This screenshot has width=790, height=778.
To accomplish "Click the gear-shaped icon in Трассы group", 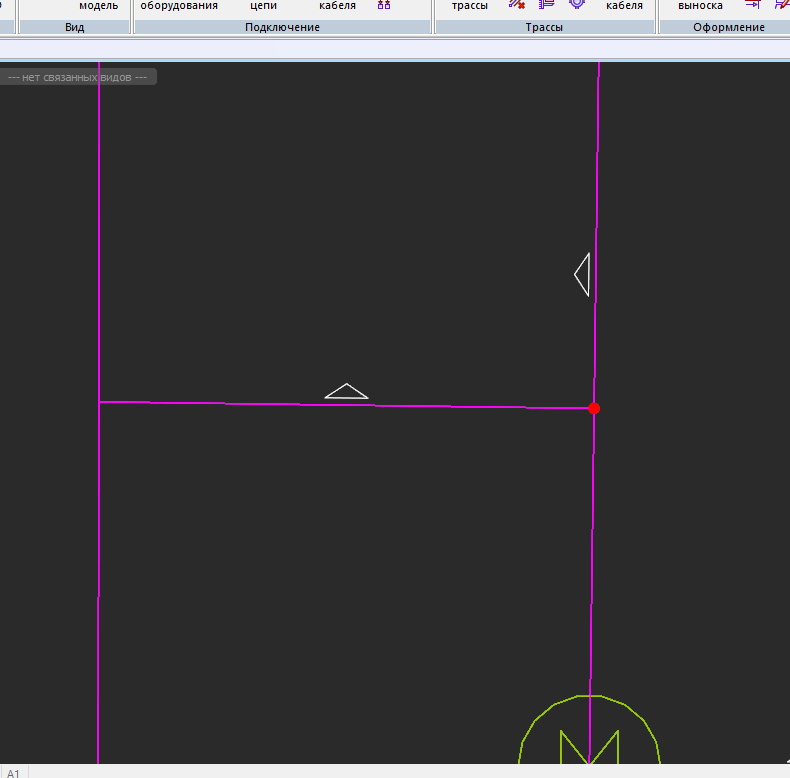I will tap(576, 5).
